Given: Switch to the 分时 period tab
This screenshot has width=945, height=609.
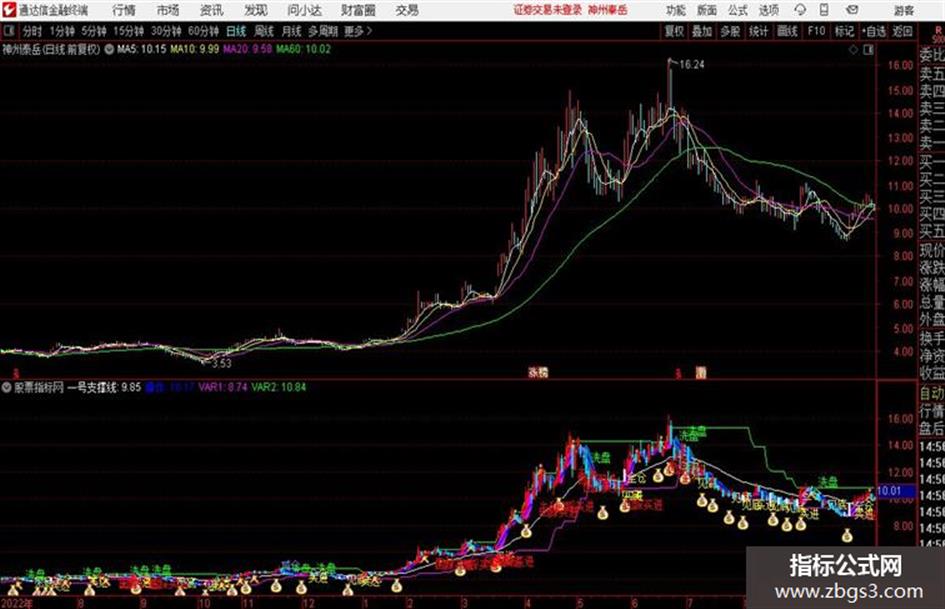Looking at the screenshot, I should point(33,31).
